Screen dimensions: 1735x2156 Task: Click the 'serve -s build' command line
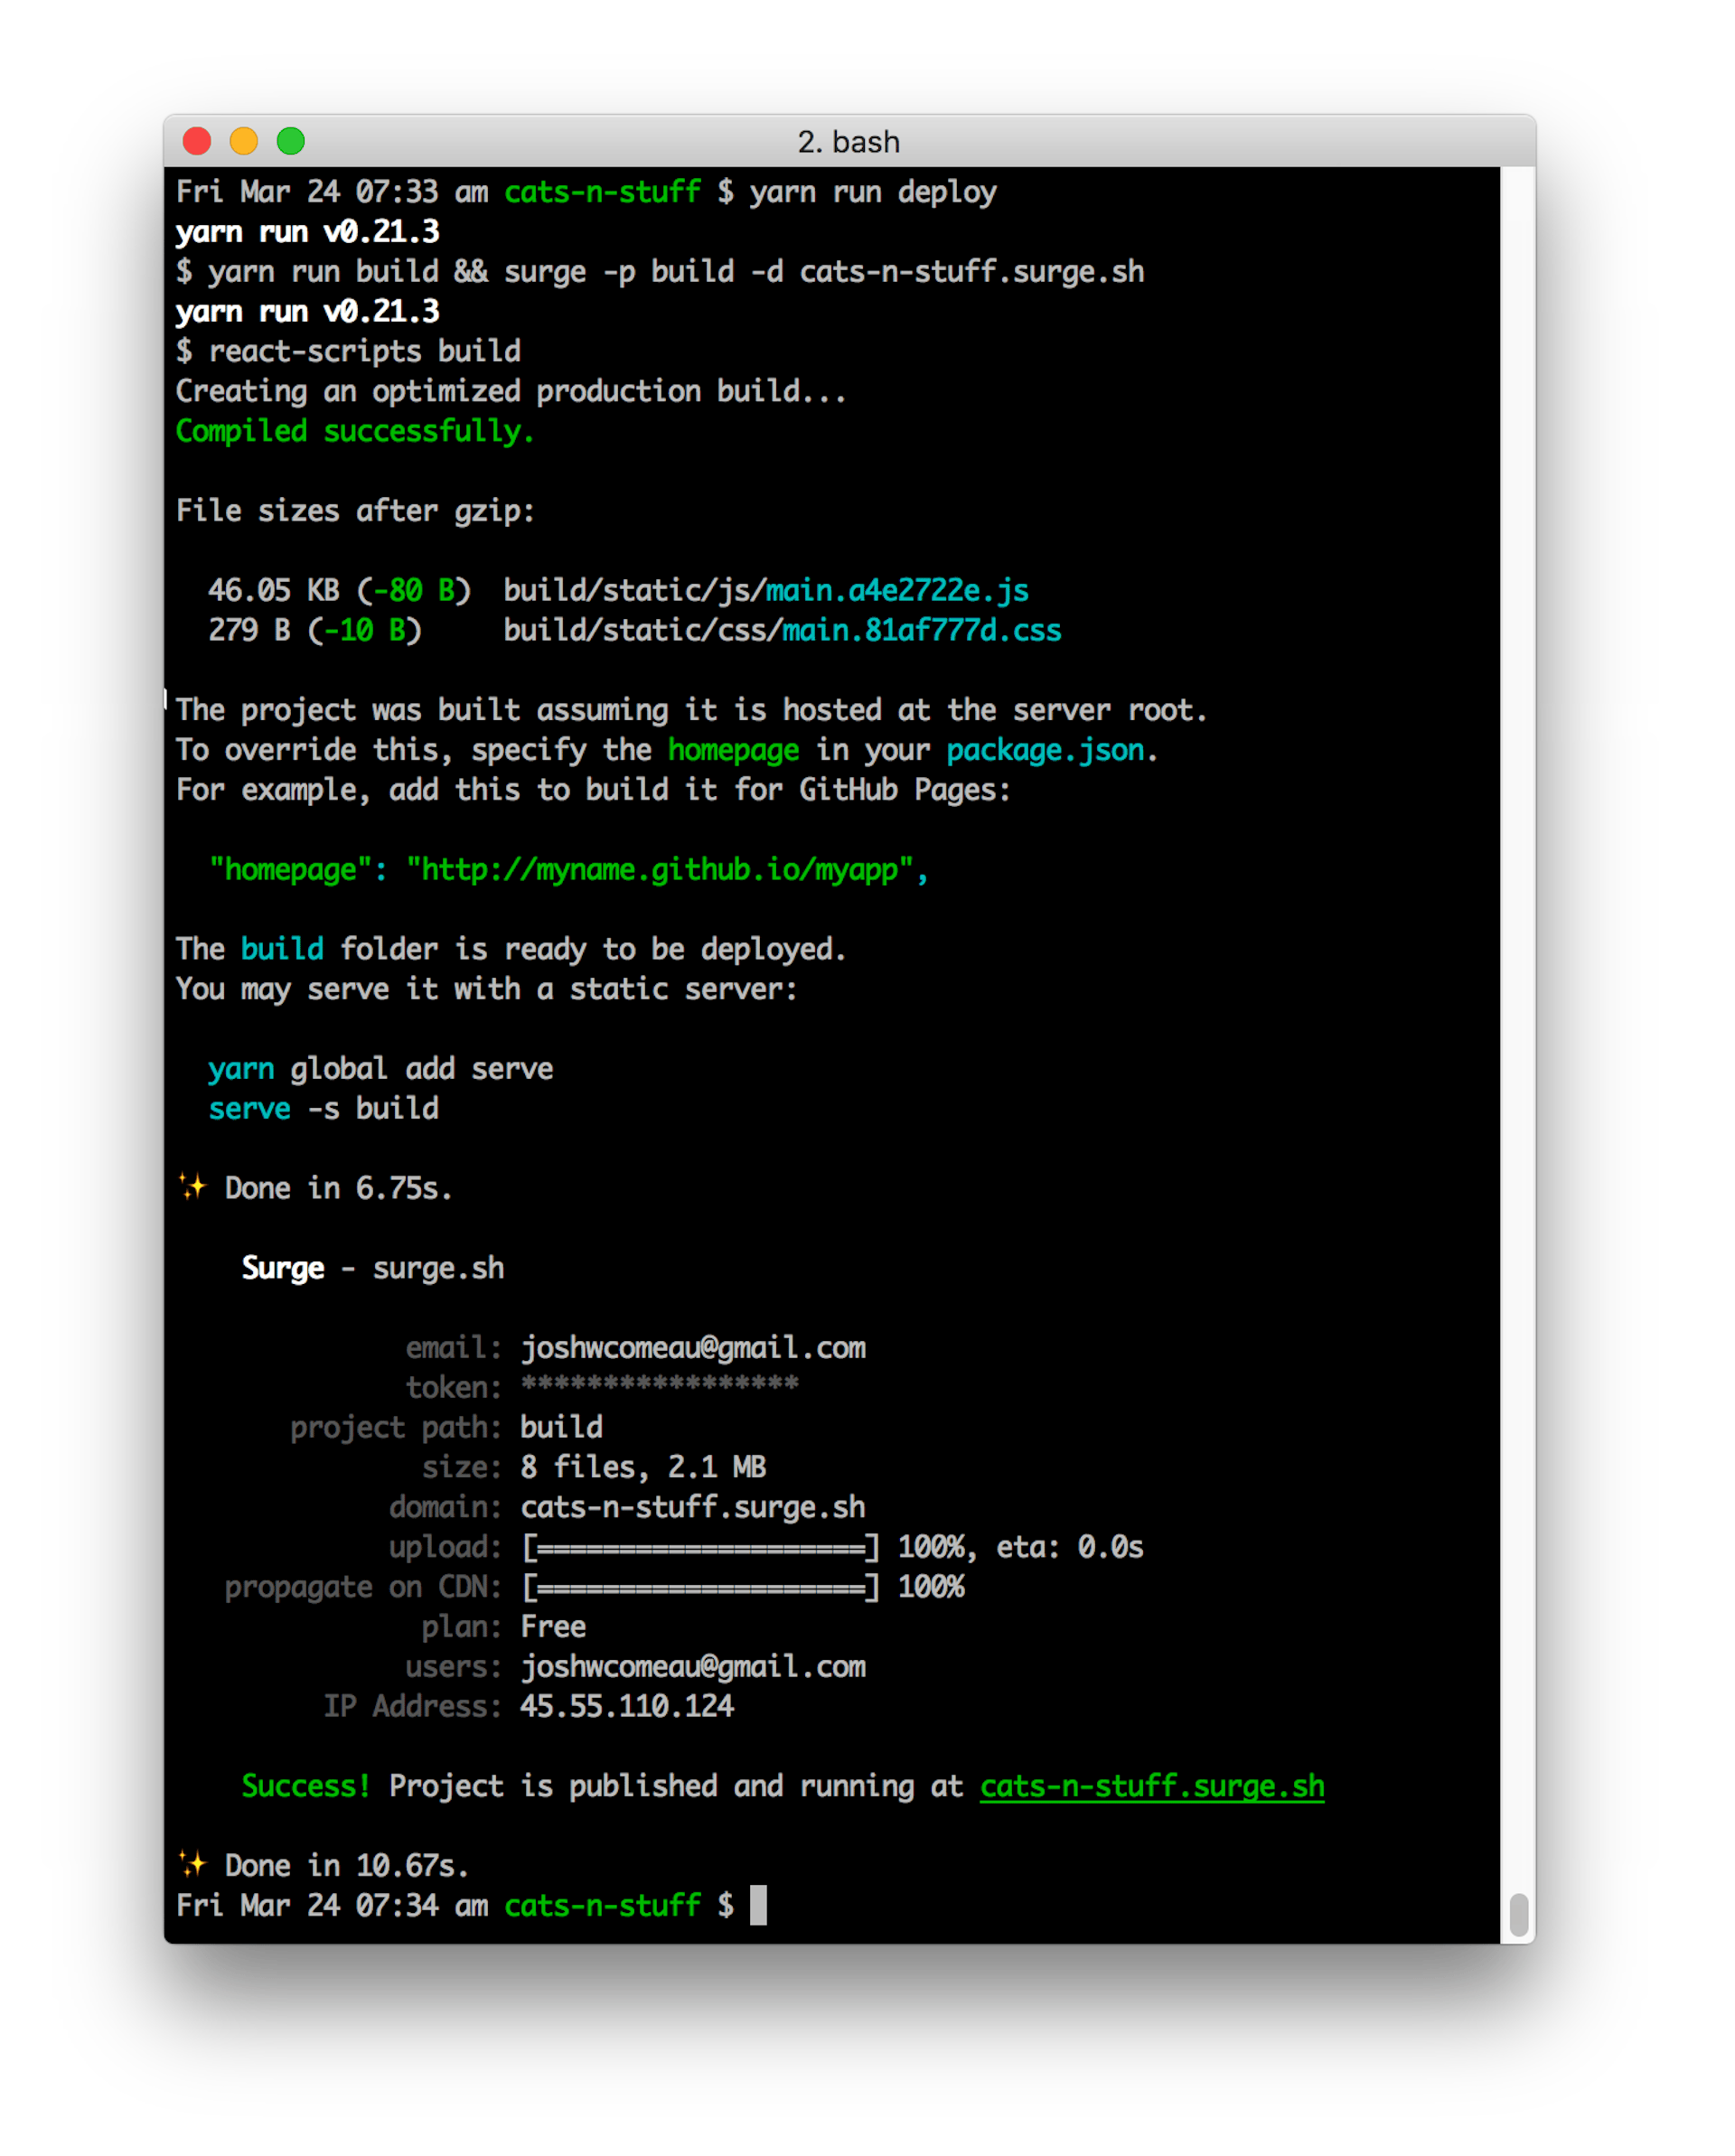323,1108
